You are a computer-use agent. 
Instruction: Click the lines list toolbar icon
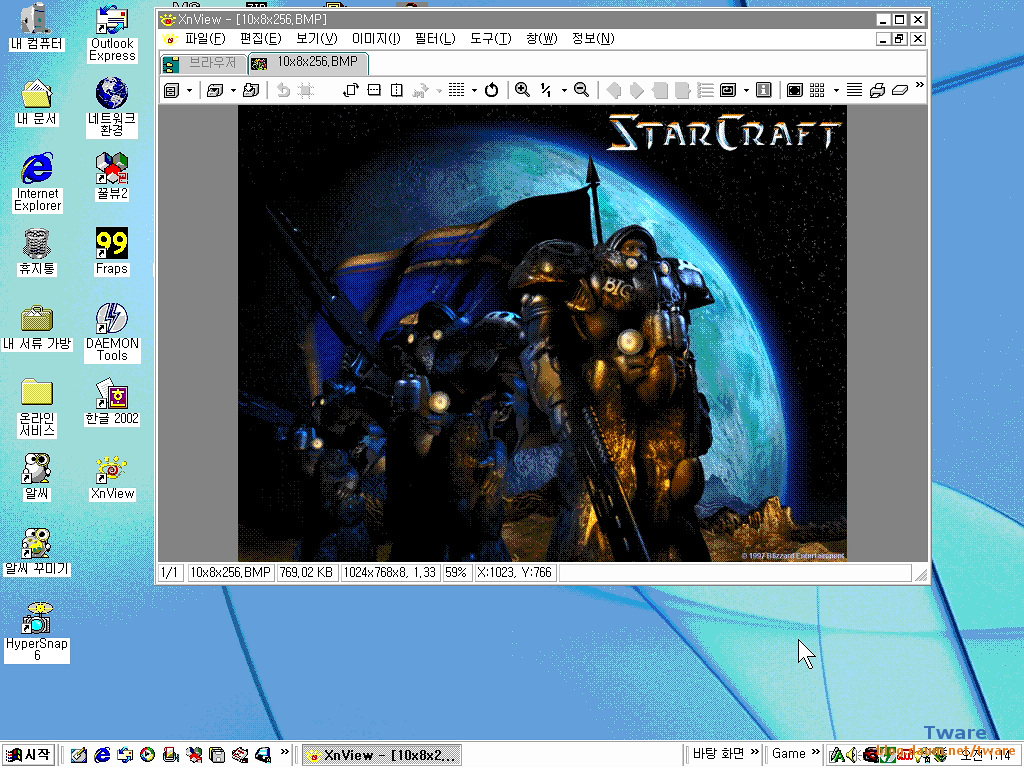tap(854, 90)
